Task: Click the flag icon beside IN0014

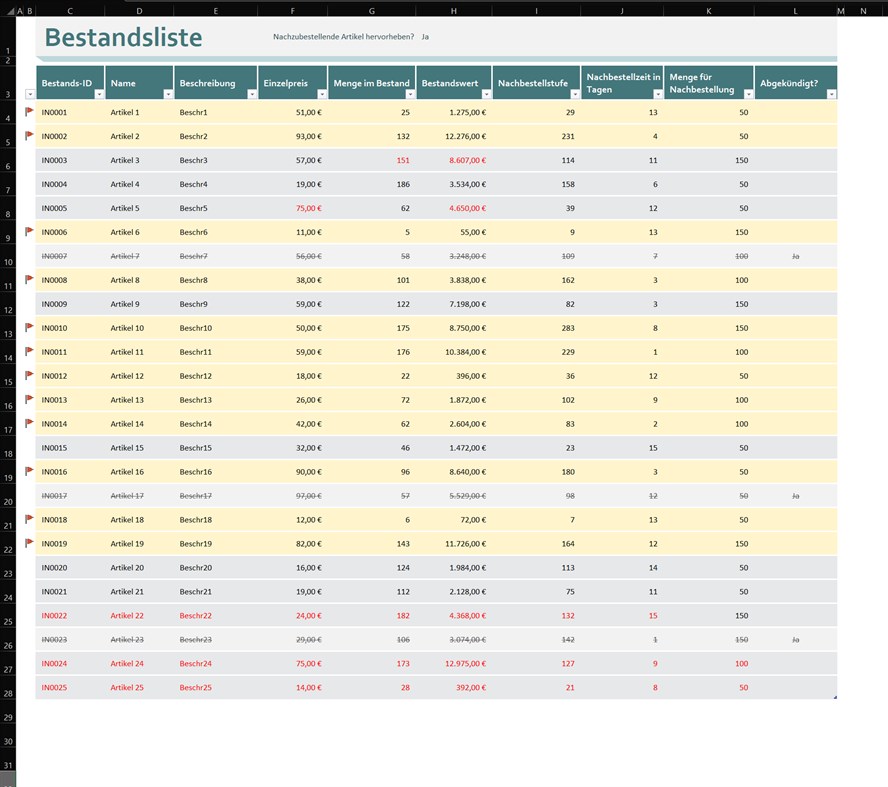Action: coord(29,423)
